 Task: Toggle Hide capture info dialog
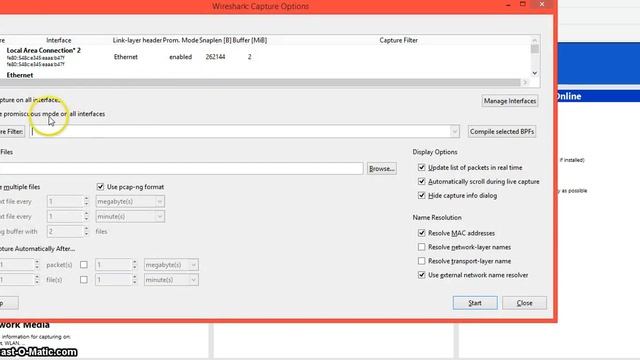(422, 196)
